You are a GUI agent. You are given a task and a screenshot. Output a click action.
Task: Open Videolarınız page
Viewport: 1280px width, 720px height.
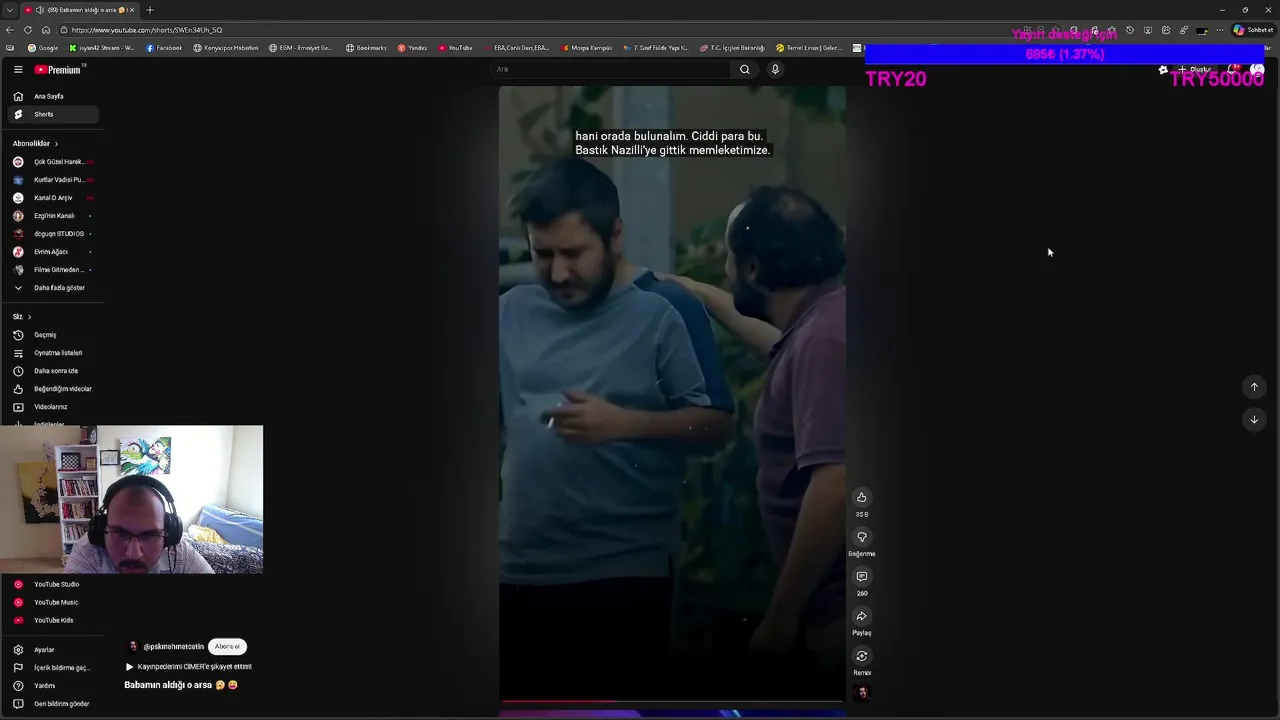(52, 407)
